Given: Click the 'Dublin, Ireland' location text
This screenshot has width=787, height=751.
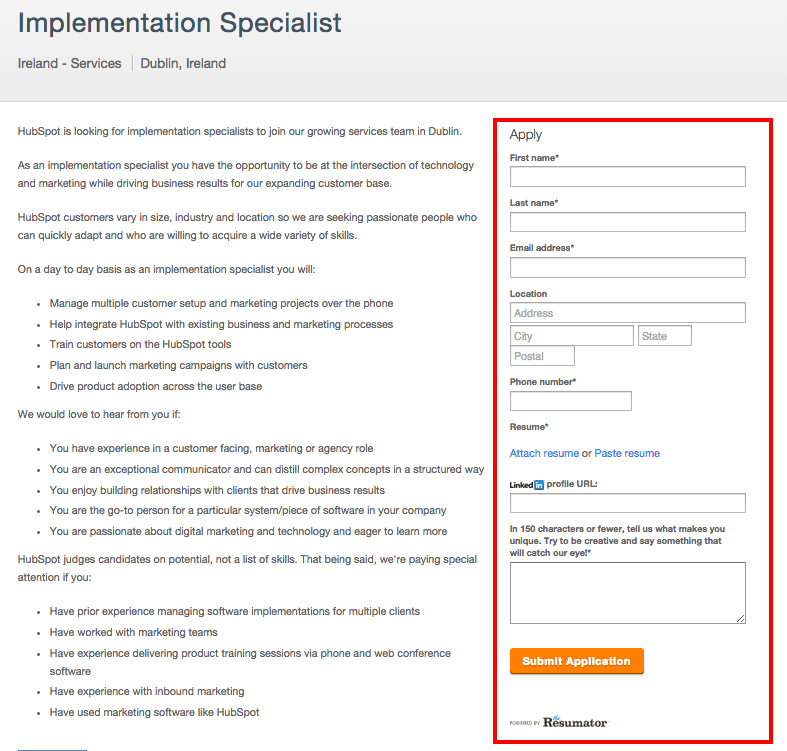Looking at the screenshot, I should pos(183,63).
